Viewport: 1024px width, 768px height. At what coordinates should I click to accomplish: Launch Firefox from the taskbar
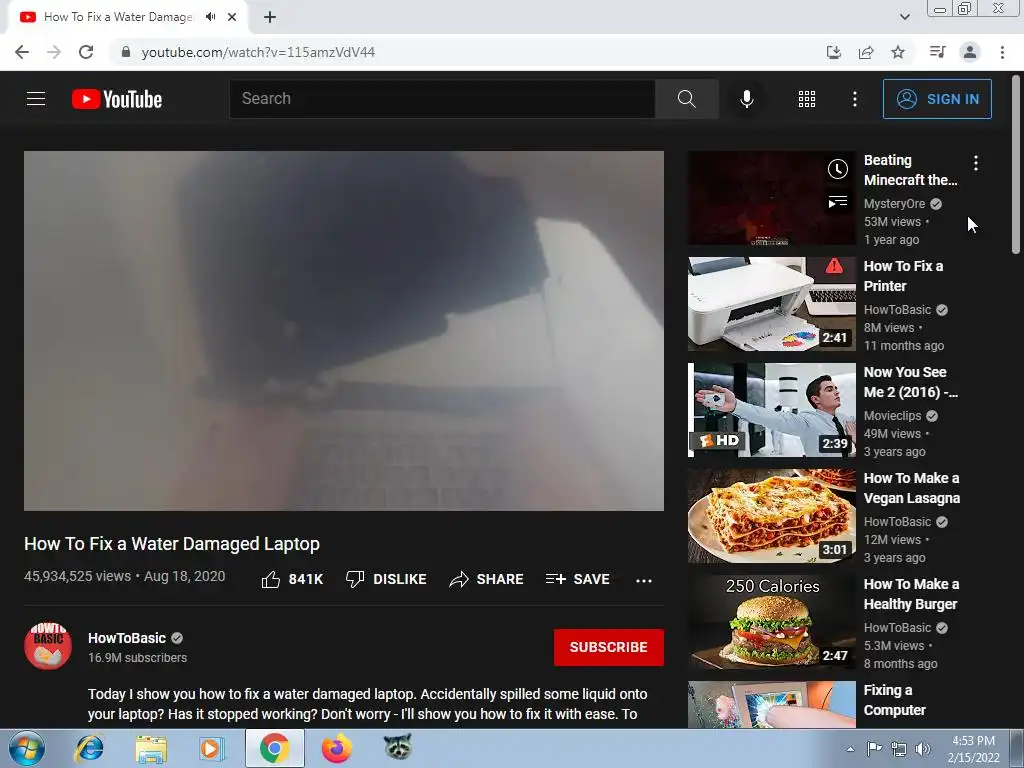coord(336,748)
